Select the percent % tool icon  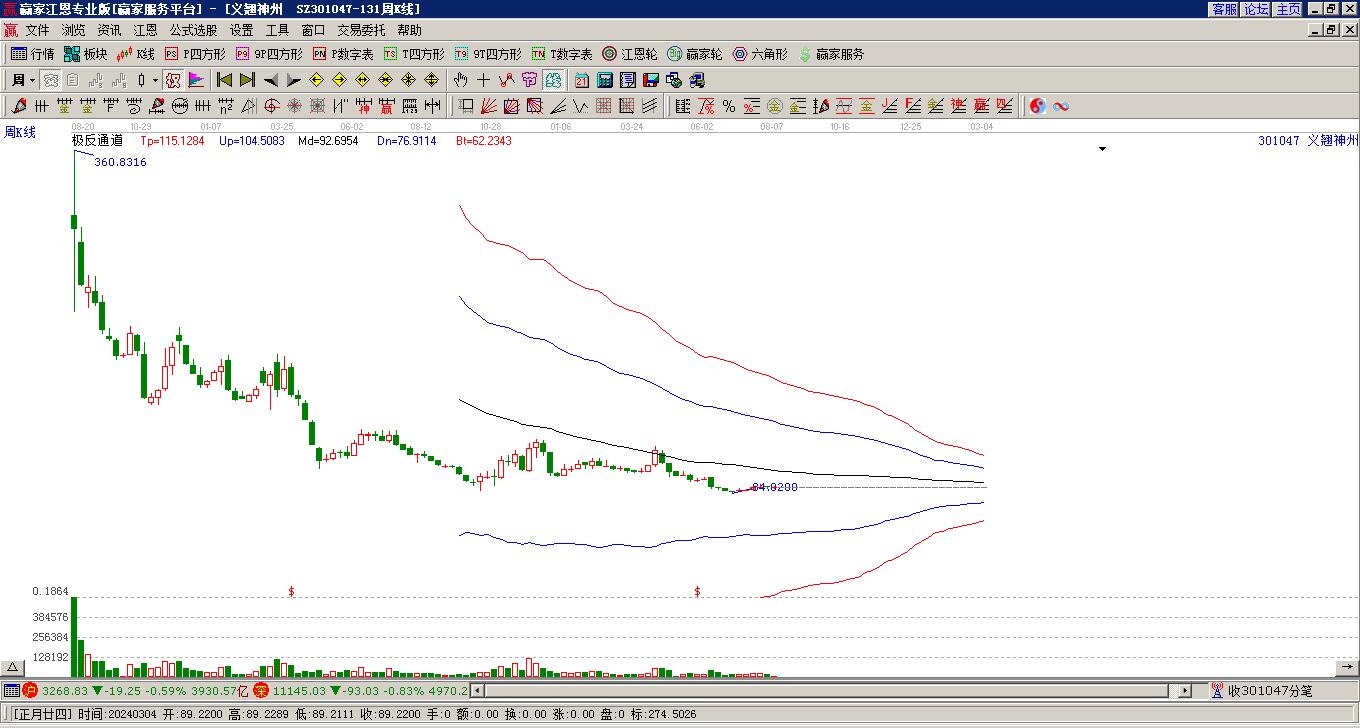coord(728,106)
